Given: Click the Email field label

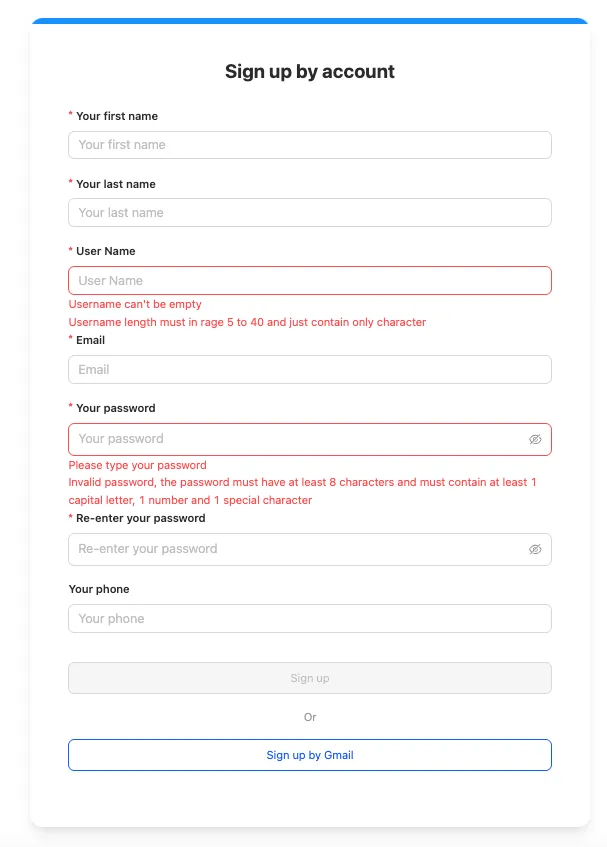Looking at the screenshot, I should tap(91, 340).
